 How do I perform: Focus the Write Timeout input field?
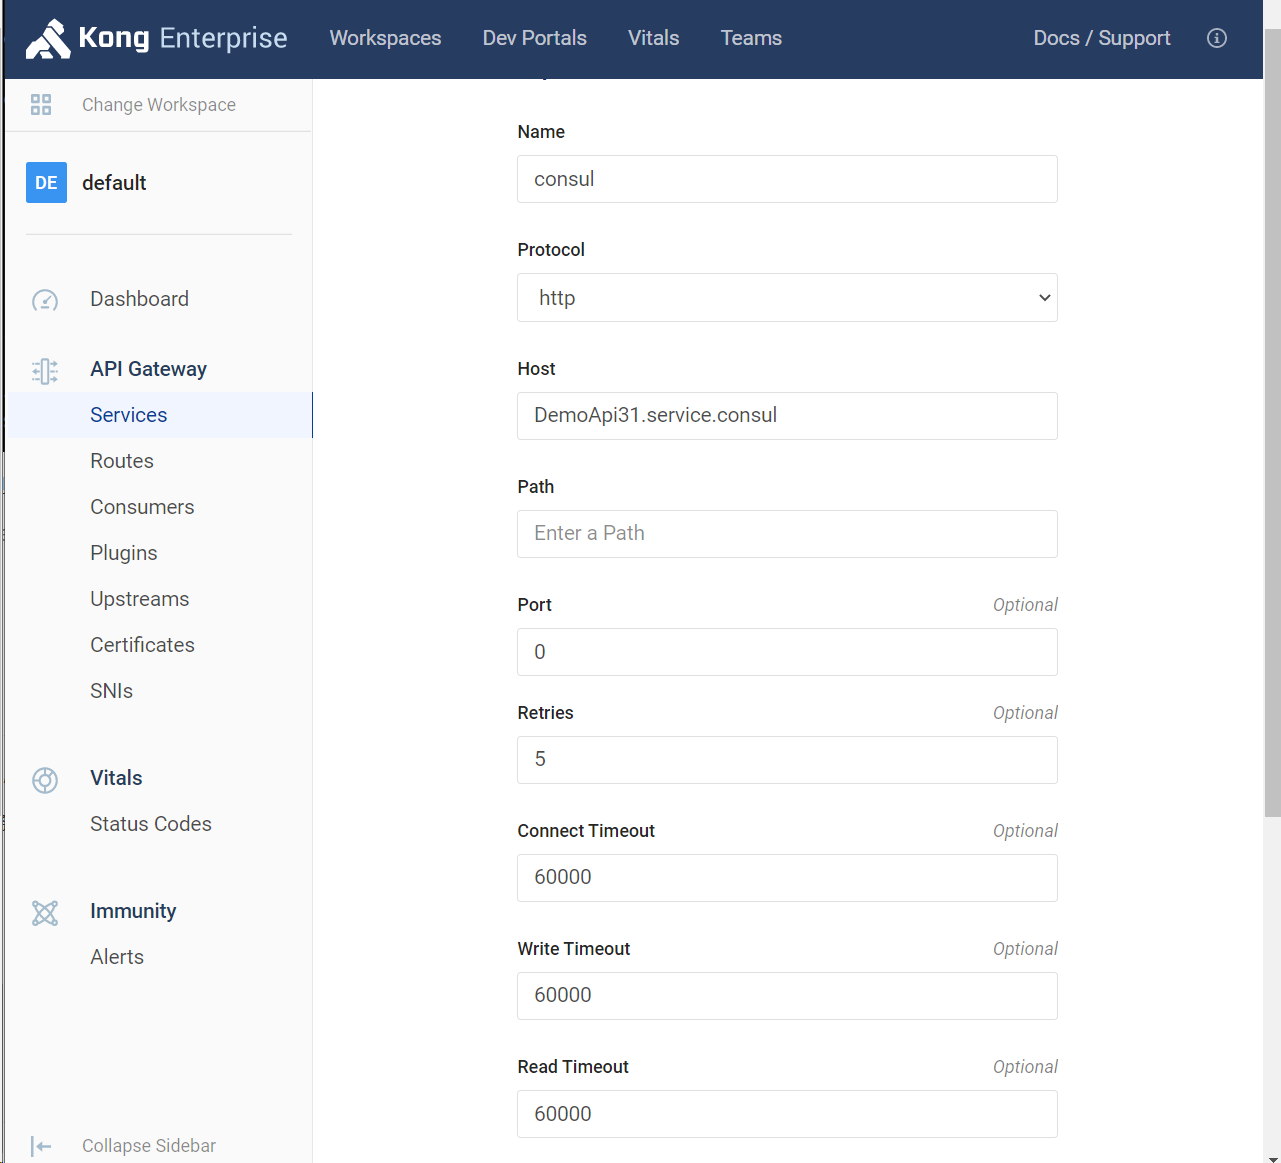(x=787, y=996)
